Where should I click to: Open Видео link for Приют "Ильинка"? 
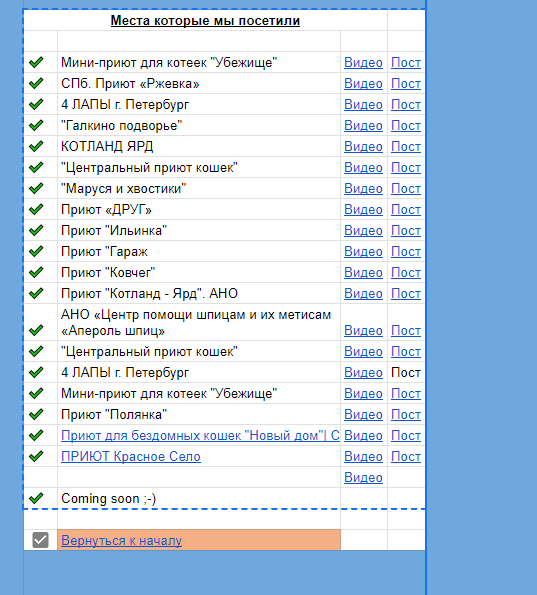pos(363,231)
